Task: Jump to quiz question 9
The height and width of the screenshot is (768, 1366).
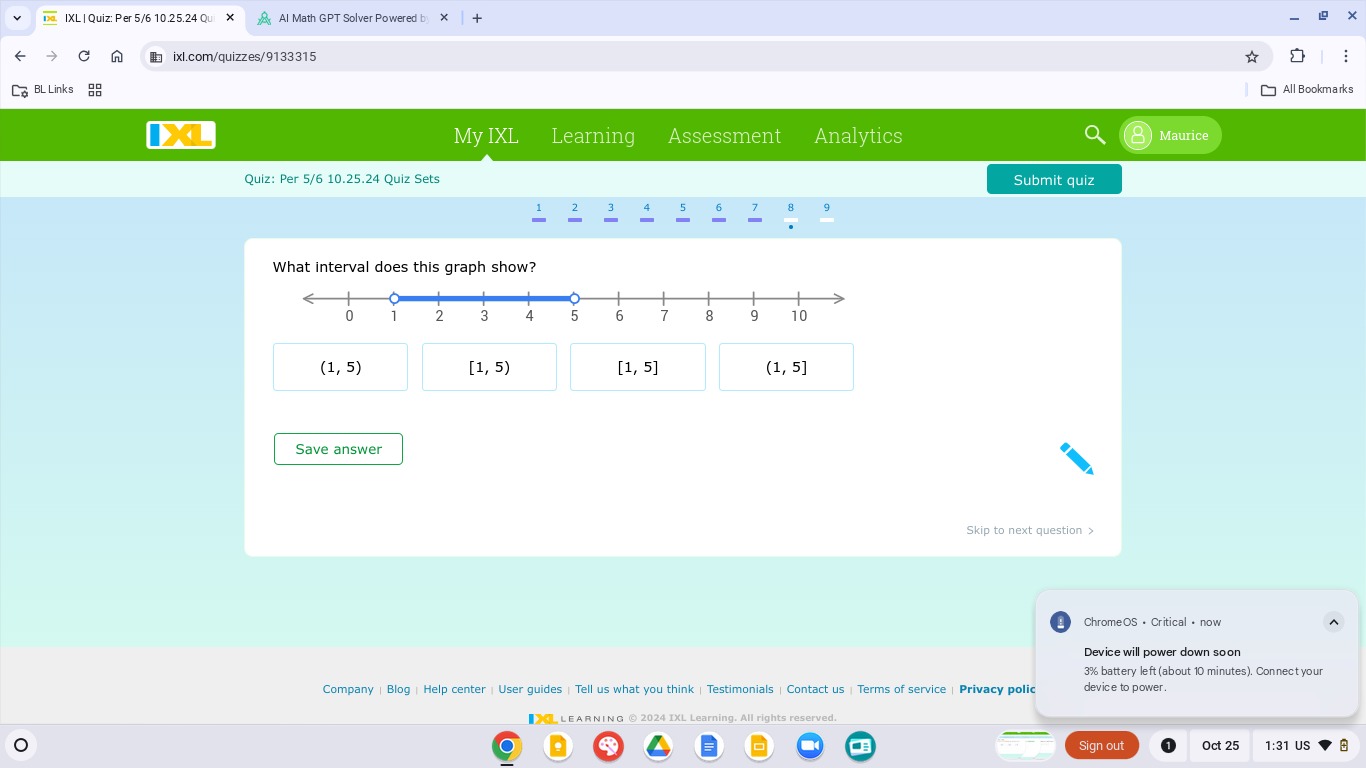Action: pos(827,211)
